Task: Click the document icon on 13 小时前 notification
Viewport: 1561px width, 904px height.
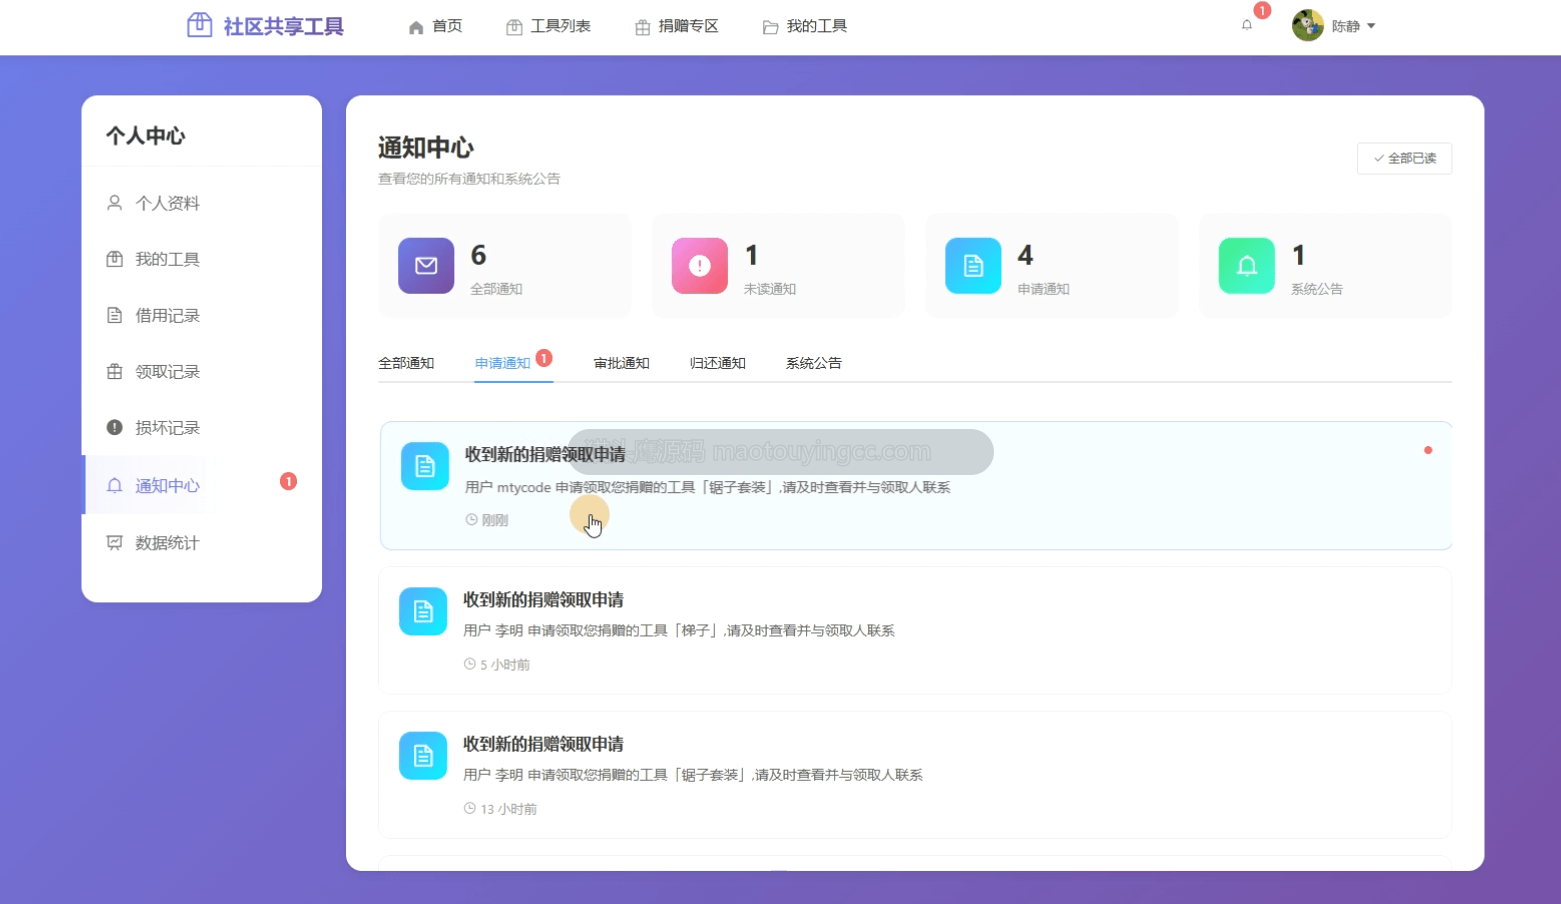Action: [x=423, y=755]
